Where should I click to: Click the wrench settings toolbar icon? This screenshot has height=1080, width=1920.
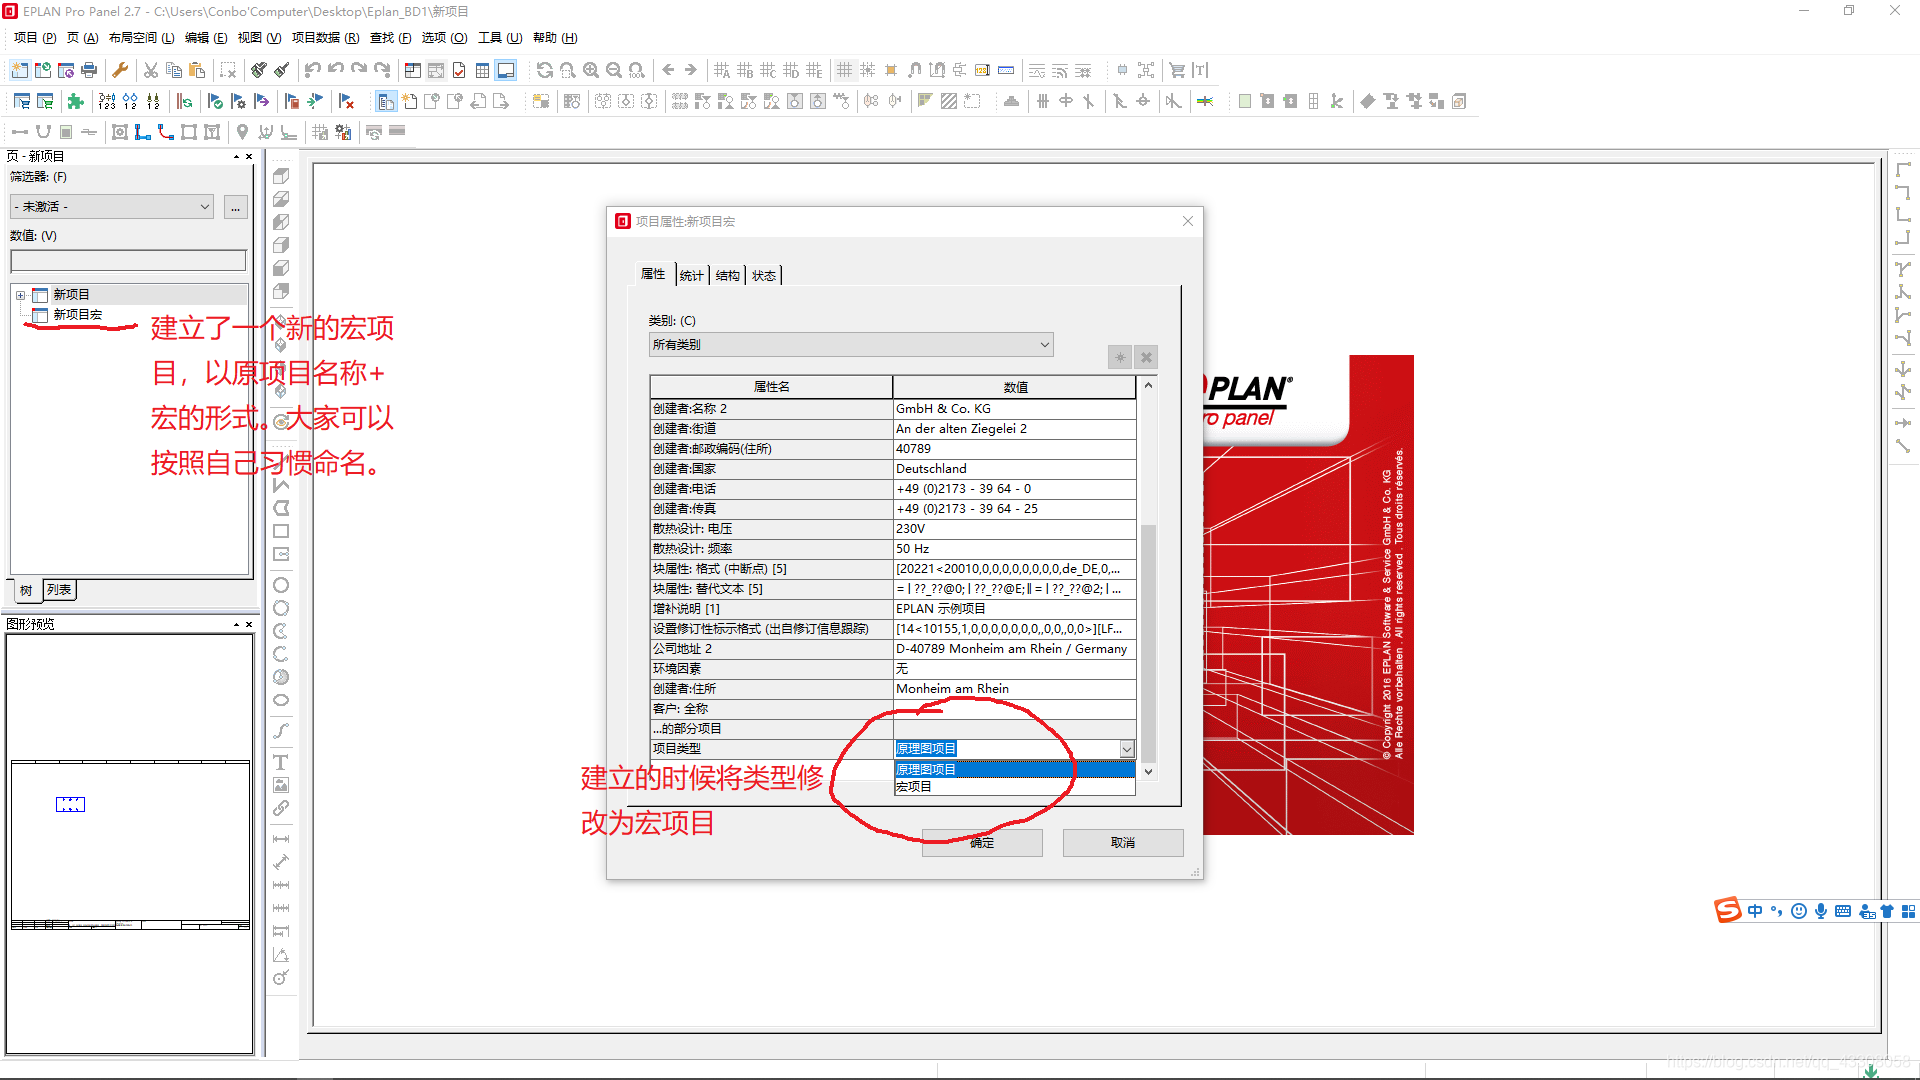click(x=120, y=70)
